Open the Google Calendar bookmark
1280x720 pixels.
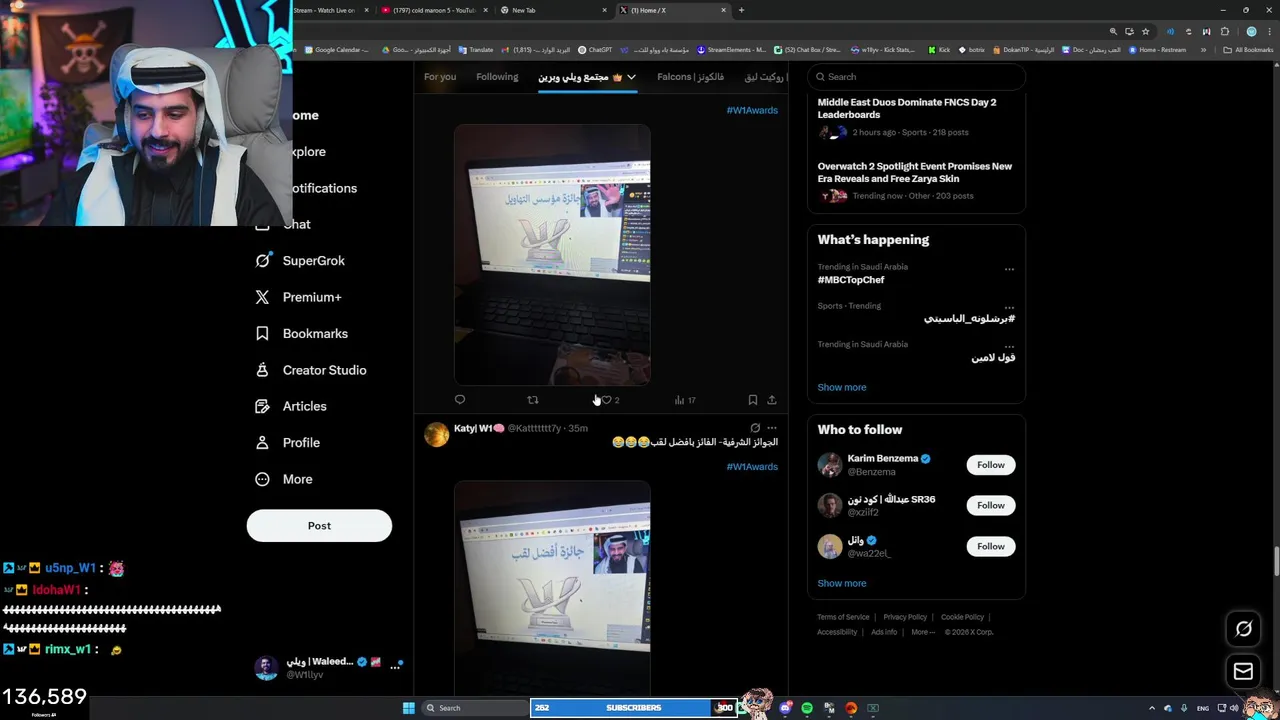(337, 49)
